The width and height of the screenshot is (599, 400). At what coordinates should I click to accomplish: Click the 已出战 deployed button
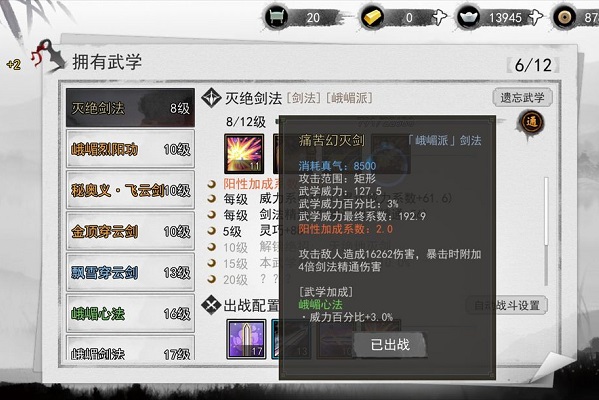pyautogui.click(x=390, y=345)
